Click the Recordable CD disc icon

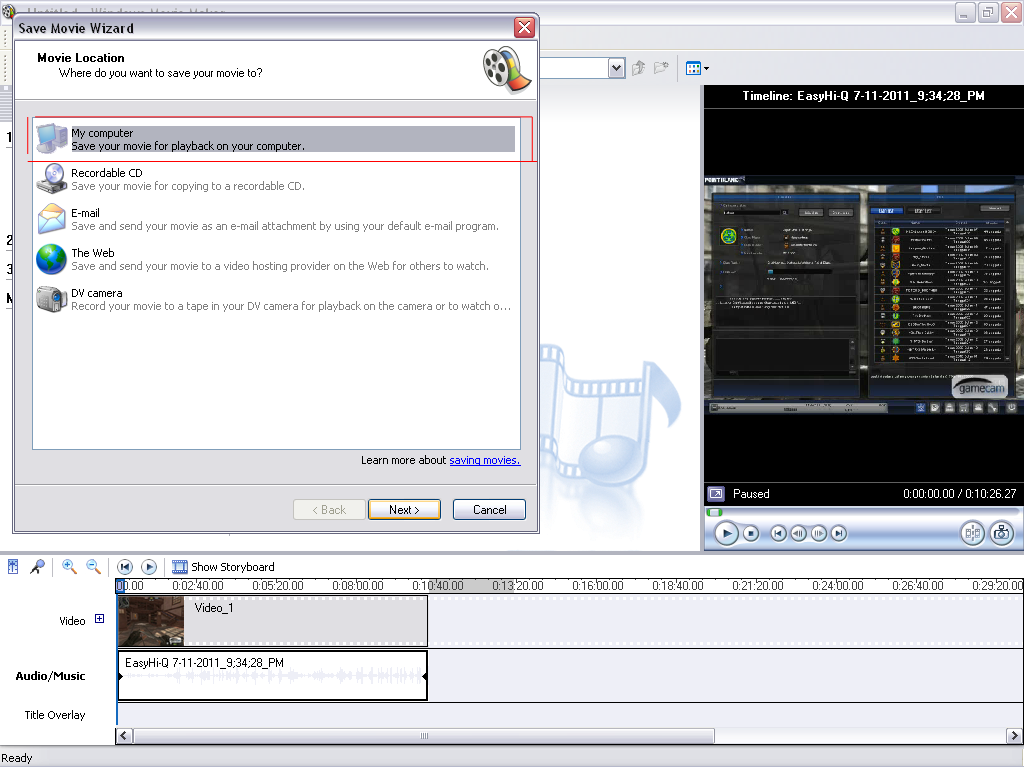click(52, 178)
